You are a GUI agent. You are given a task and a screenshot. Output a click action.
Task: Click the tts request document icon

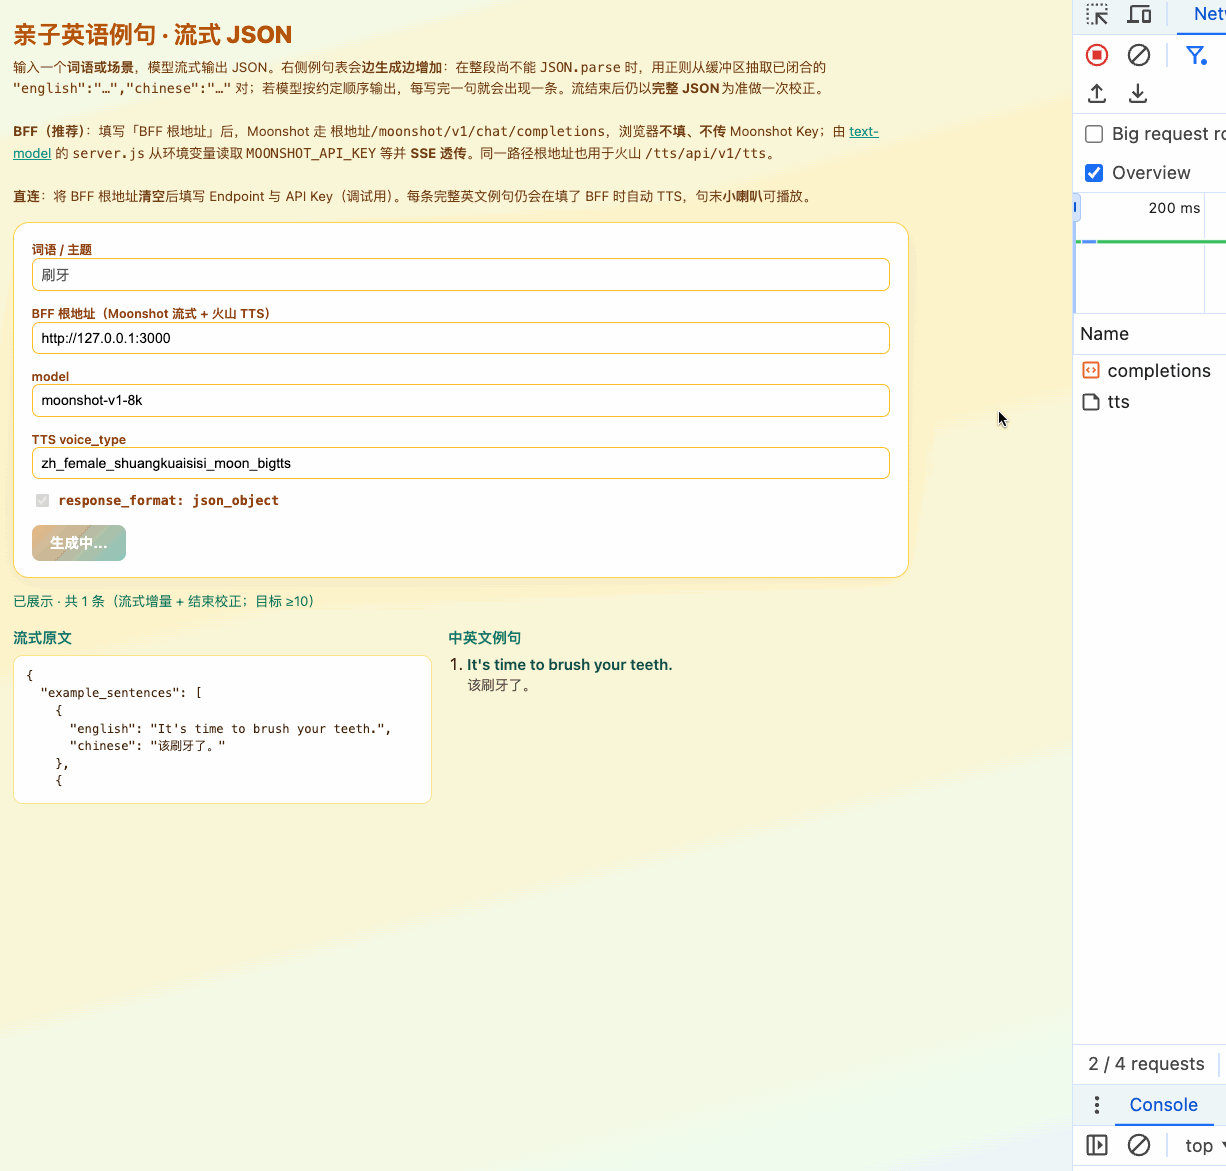click(x=1091, y=402)
